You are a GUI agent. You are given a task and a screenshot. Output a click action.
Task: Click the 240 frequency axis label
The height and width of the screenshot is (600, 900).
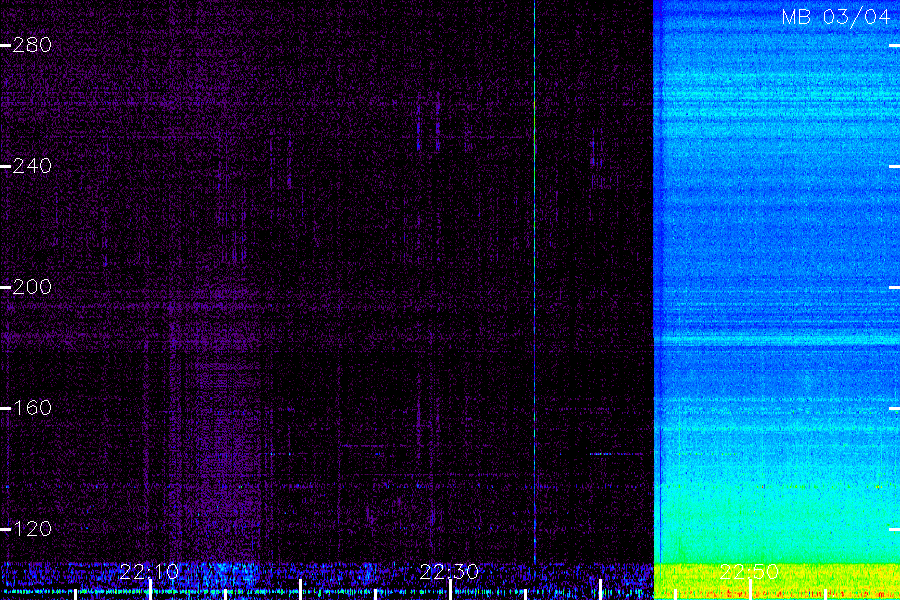click(32, 166)
